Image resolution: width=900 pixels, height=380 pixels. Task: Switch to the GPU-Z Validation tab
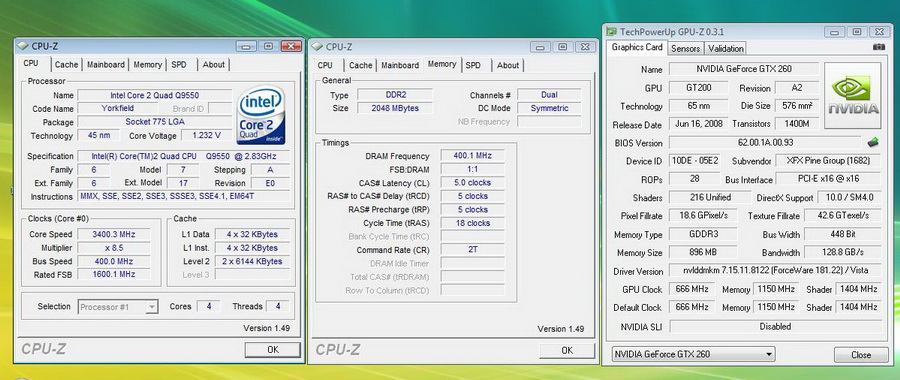tap(726, 49)
